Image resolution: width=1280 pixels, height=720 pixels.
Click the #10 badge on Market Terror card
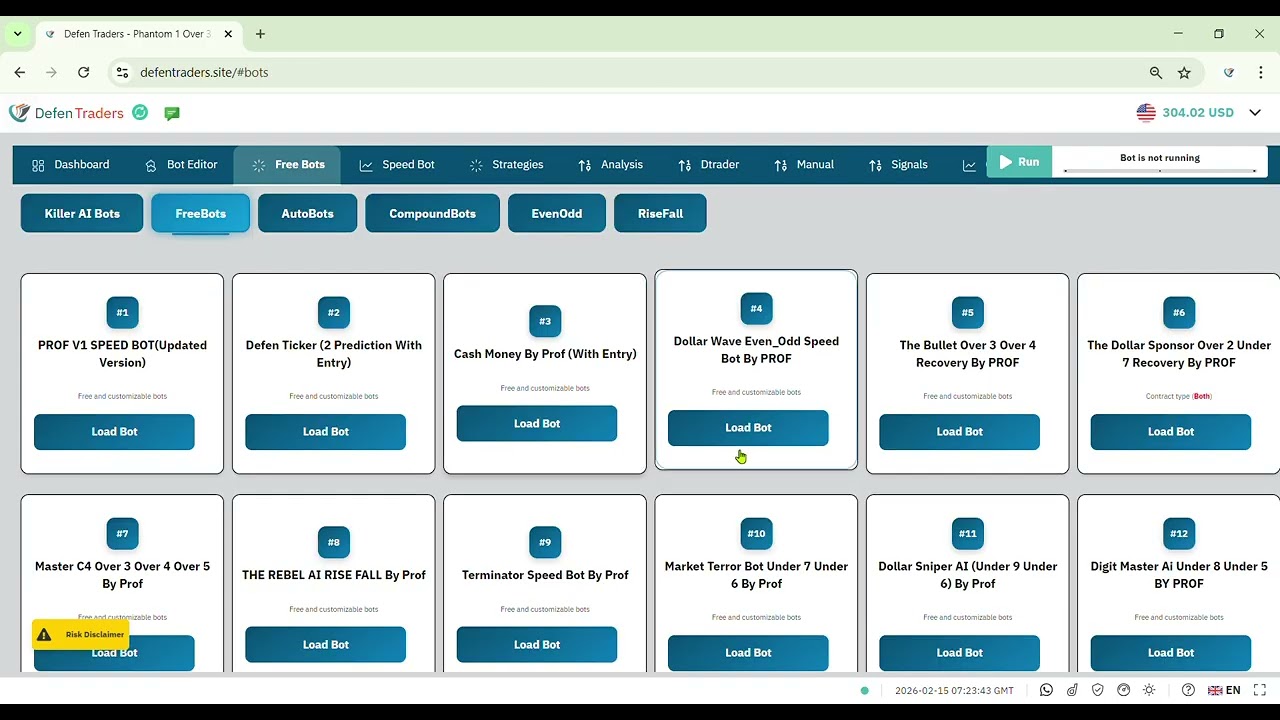point(756,534)
